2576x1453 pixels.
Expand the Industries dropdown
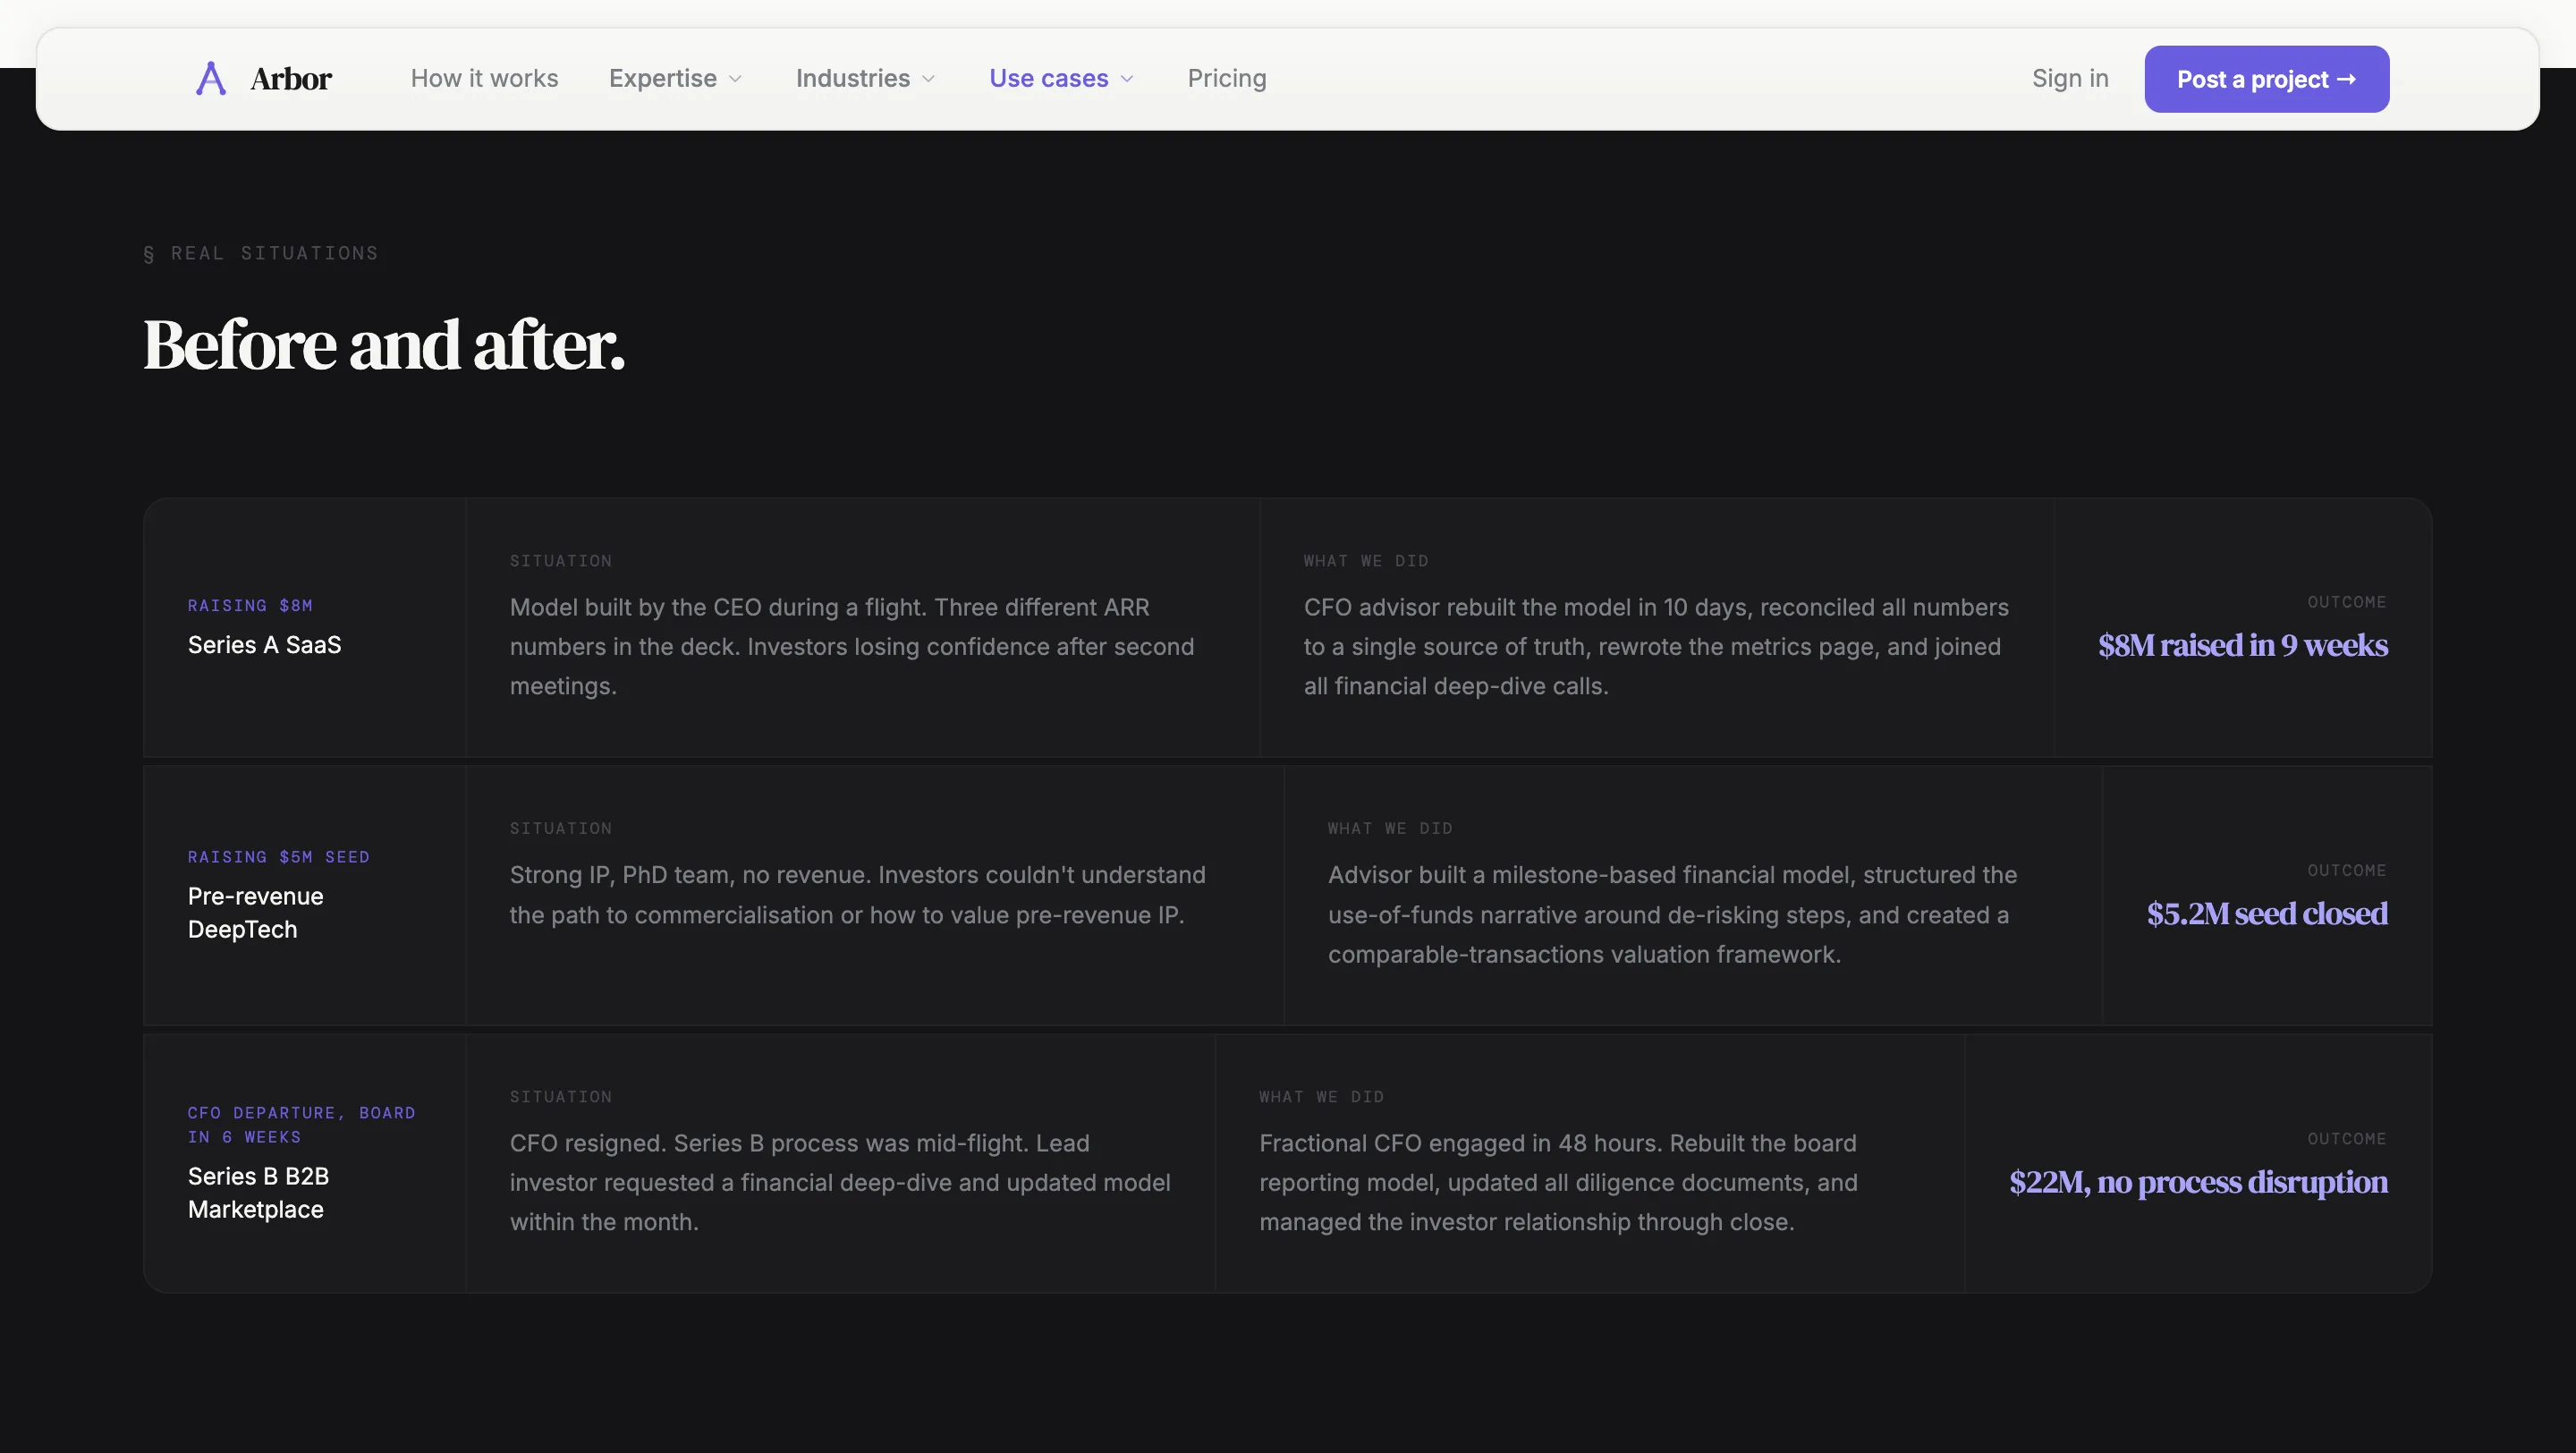coord(864,78)
